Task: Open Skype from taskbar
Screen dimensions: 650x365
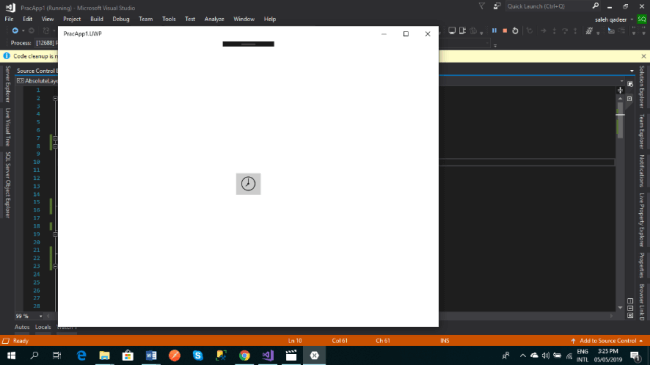Action: tap(198, 355)
